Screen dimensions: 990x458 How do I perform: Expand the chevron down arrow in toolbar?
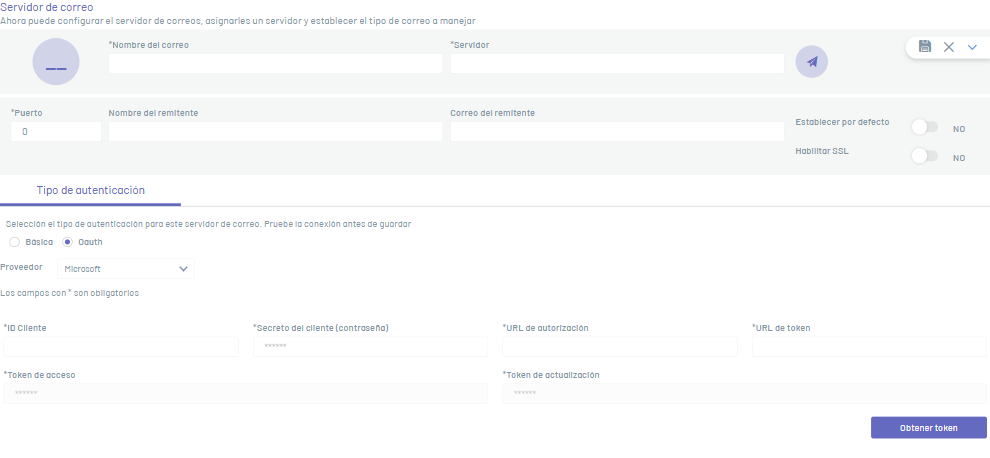pyautogui.click(x=972, y=47)
